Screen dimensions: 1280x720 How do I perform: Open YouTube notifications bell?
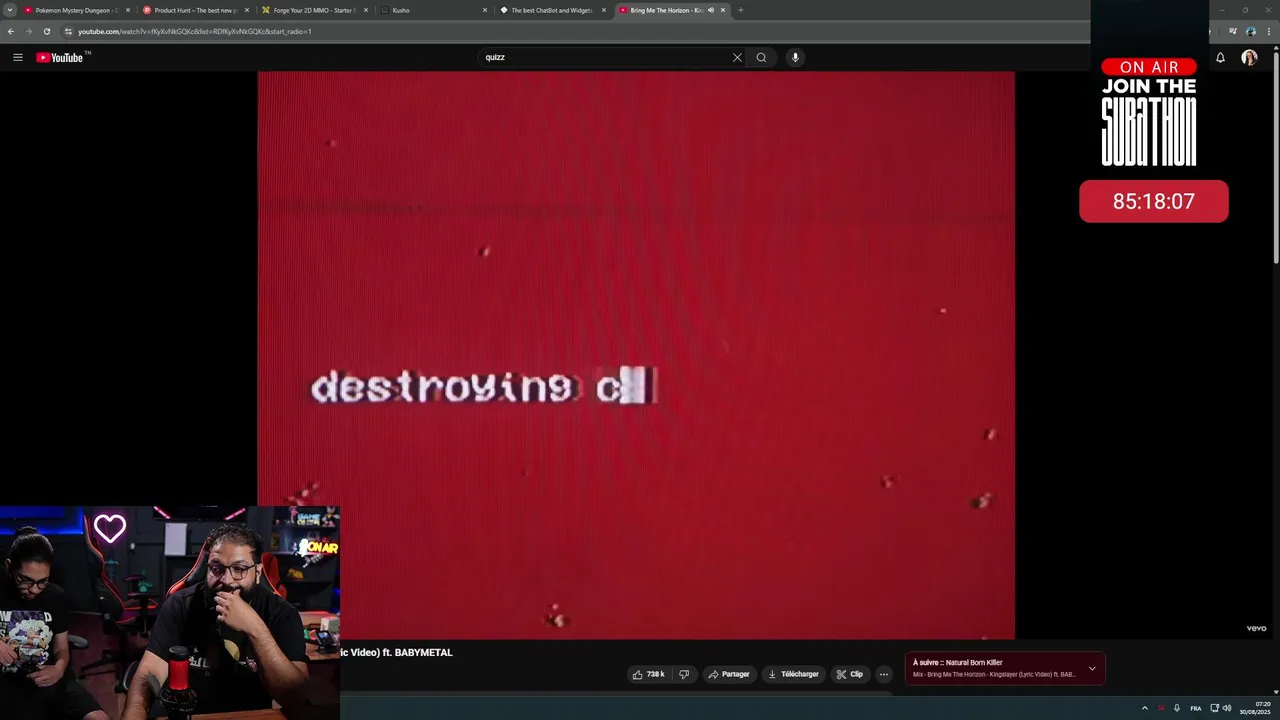click(1220, 57)
